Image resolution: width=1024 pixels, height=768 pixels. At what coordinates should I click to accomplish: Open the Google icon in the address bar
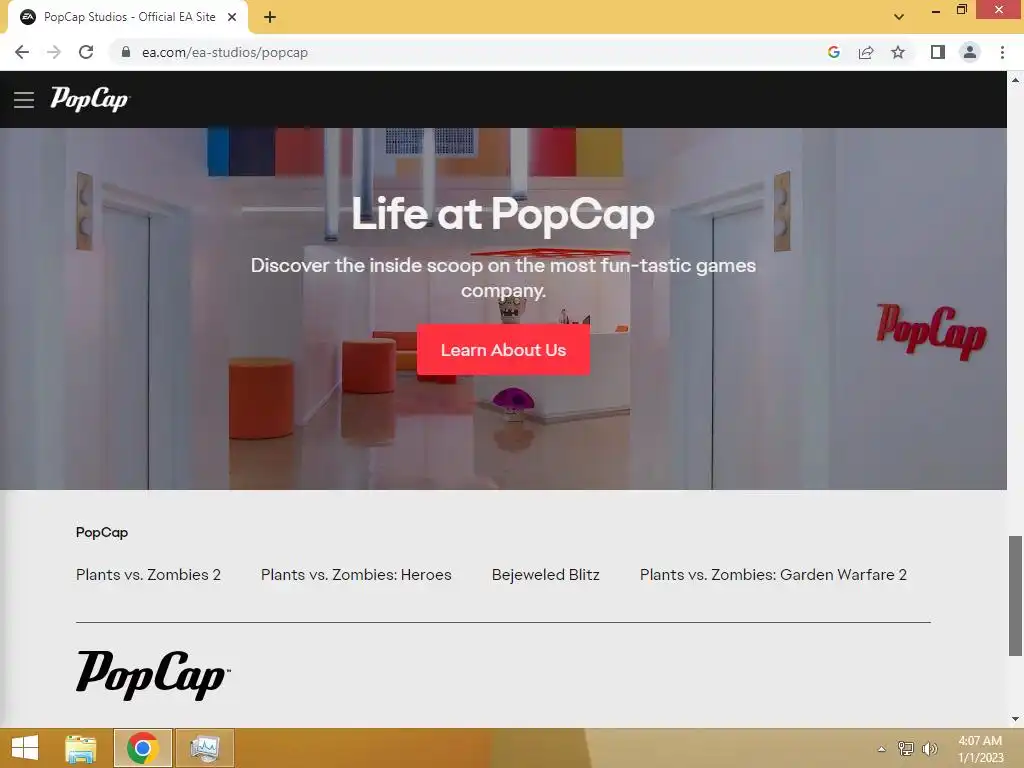tap(833, 52)
